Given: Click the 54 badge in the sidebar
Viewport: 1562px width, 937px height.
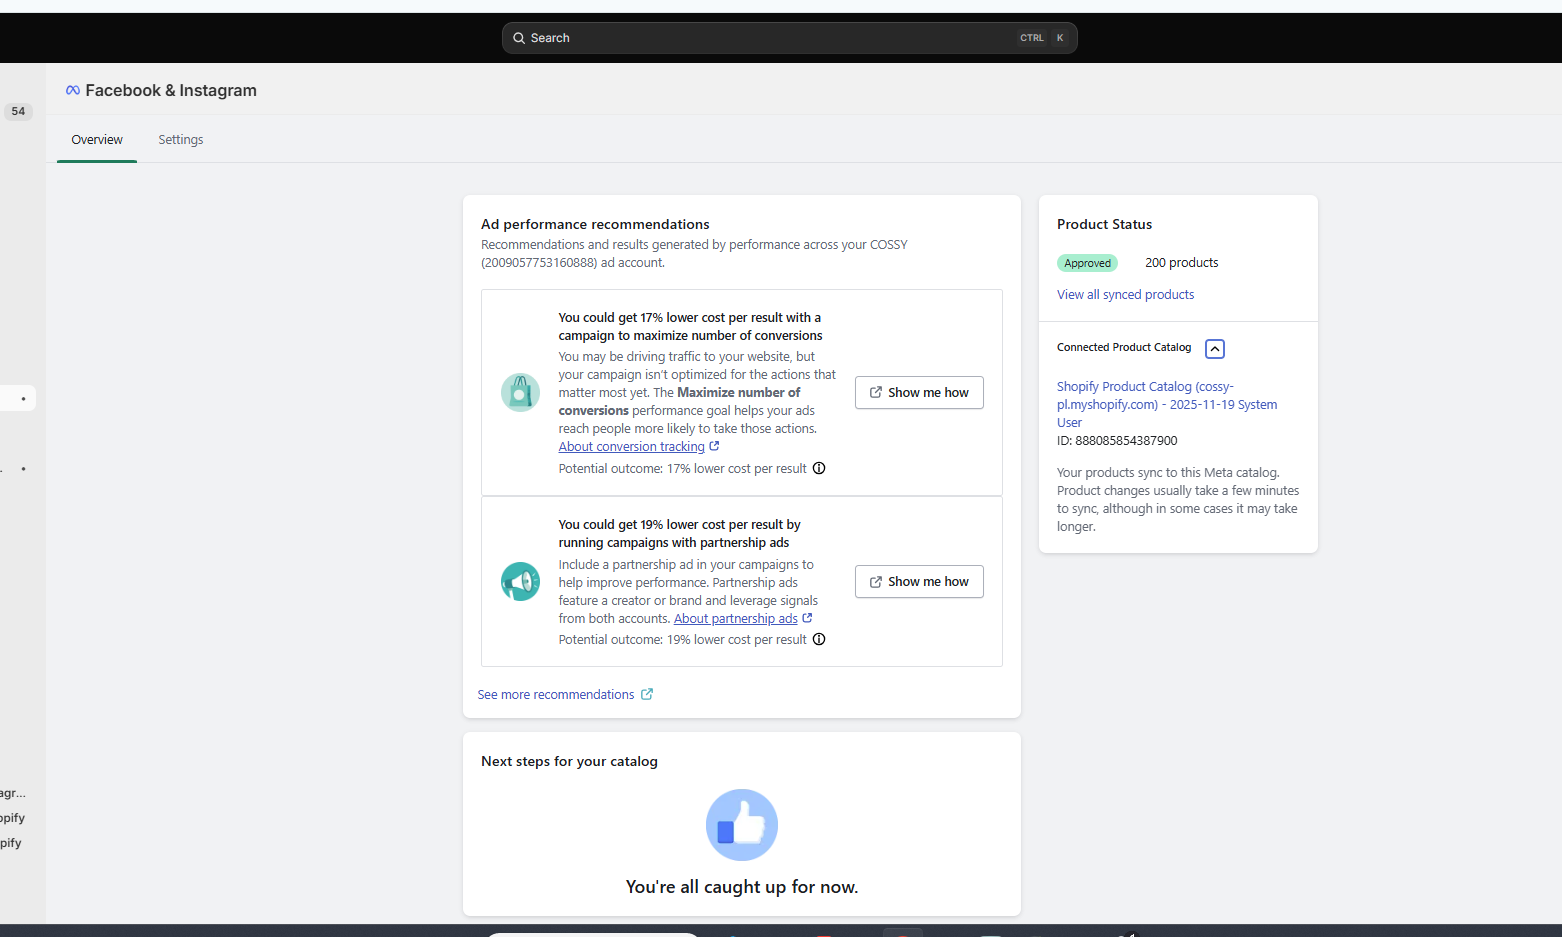Looking at the screenshot, I should (x=18, y=111).
